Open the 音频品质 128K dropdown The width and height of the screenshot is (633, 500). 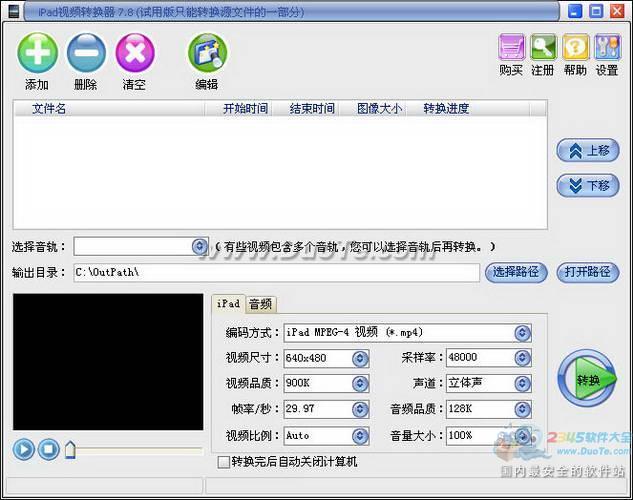pos(522,409)
